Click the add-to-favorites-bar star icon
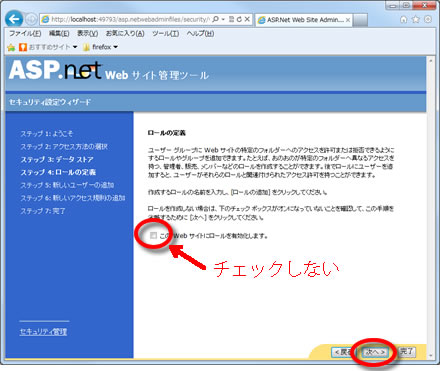This screenshot has height=371, width=440. tap(11, 47)
